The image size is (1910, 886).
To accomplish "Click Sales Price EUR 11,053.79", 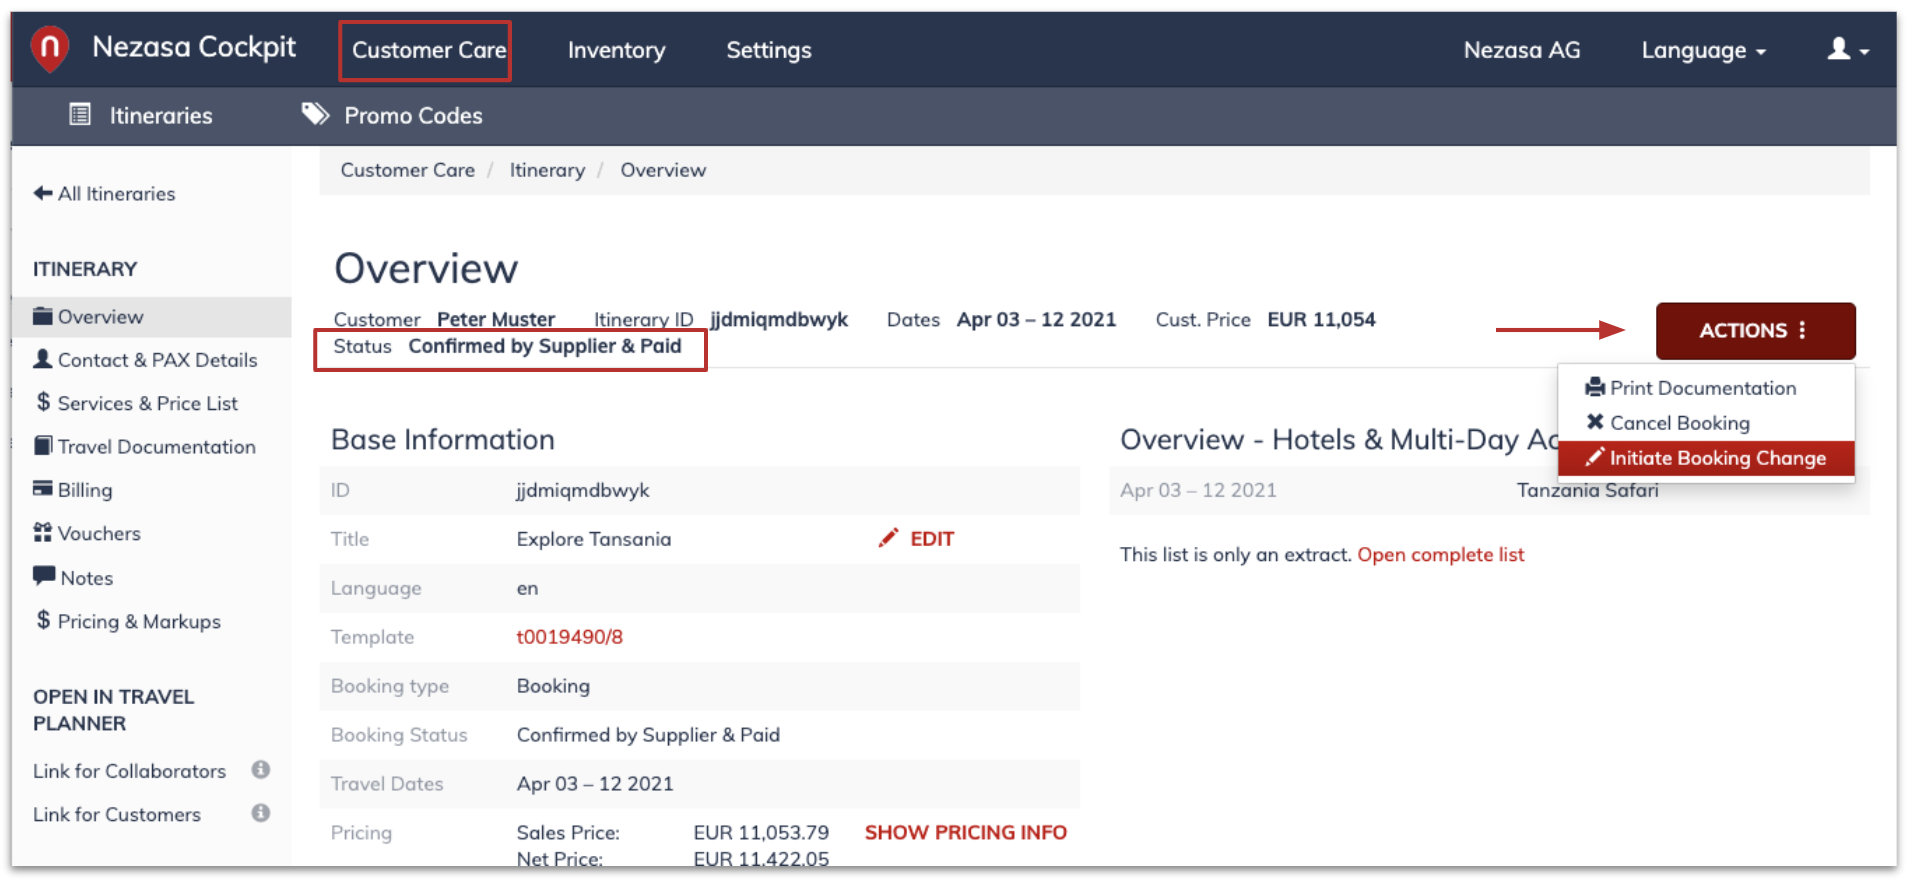I will 761,832.
